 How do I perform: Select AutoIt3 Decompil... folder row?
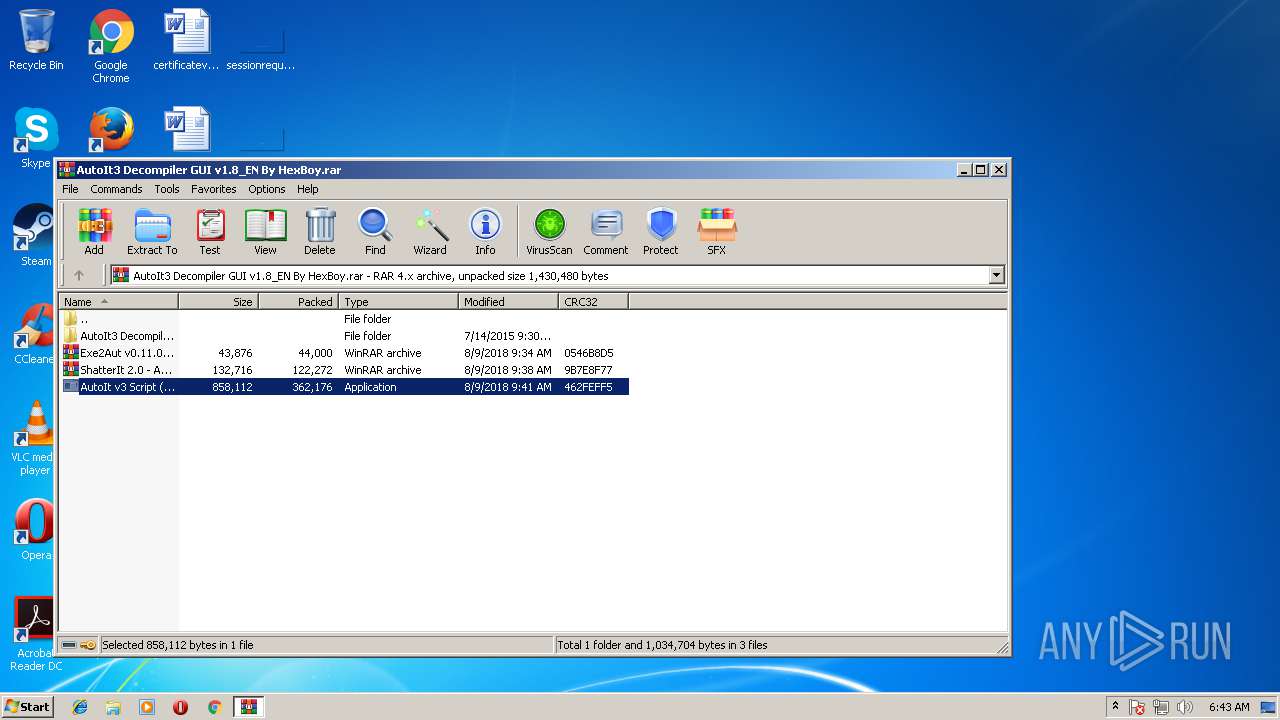344,336
